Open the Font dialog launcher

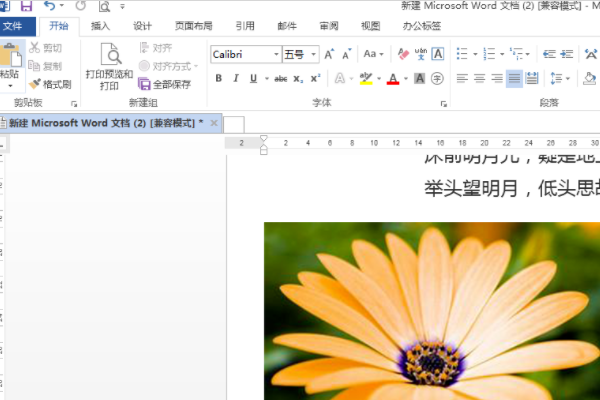(443, 104)
